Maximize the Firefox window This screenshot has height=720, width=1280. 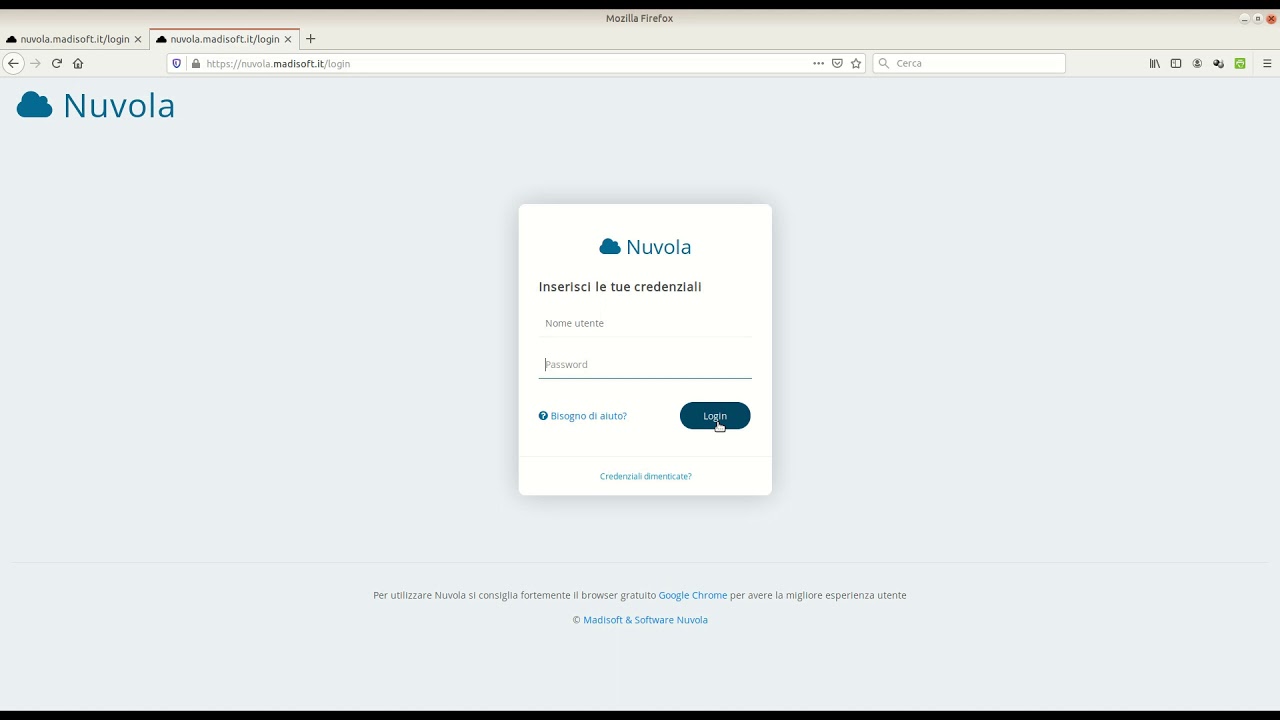[x=1258, y=18]
